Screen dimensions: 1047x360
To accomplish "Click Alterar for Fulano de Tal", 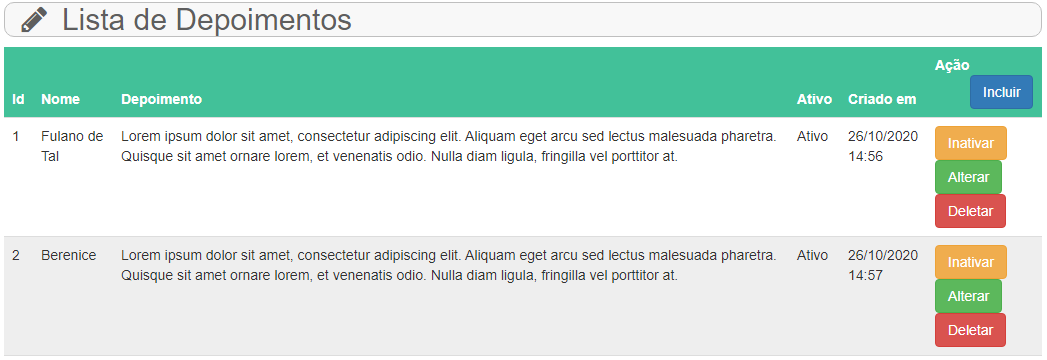I will click(968, 177).
